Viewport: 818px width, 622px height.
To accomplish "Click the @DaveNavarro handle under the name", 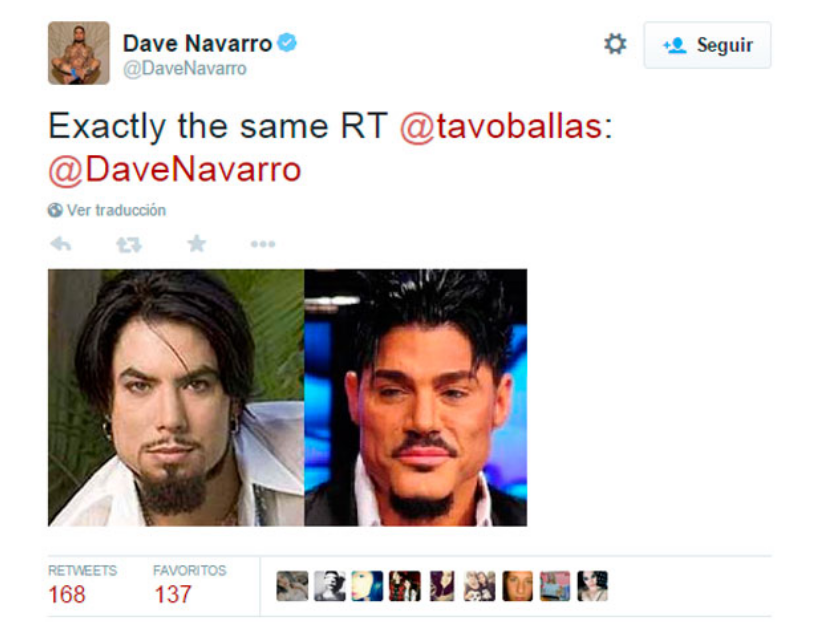I will click(185, 68).
